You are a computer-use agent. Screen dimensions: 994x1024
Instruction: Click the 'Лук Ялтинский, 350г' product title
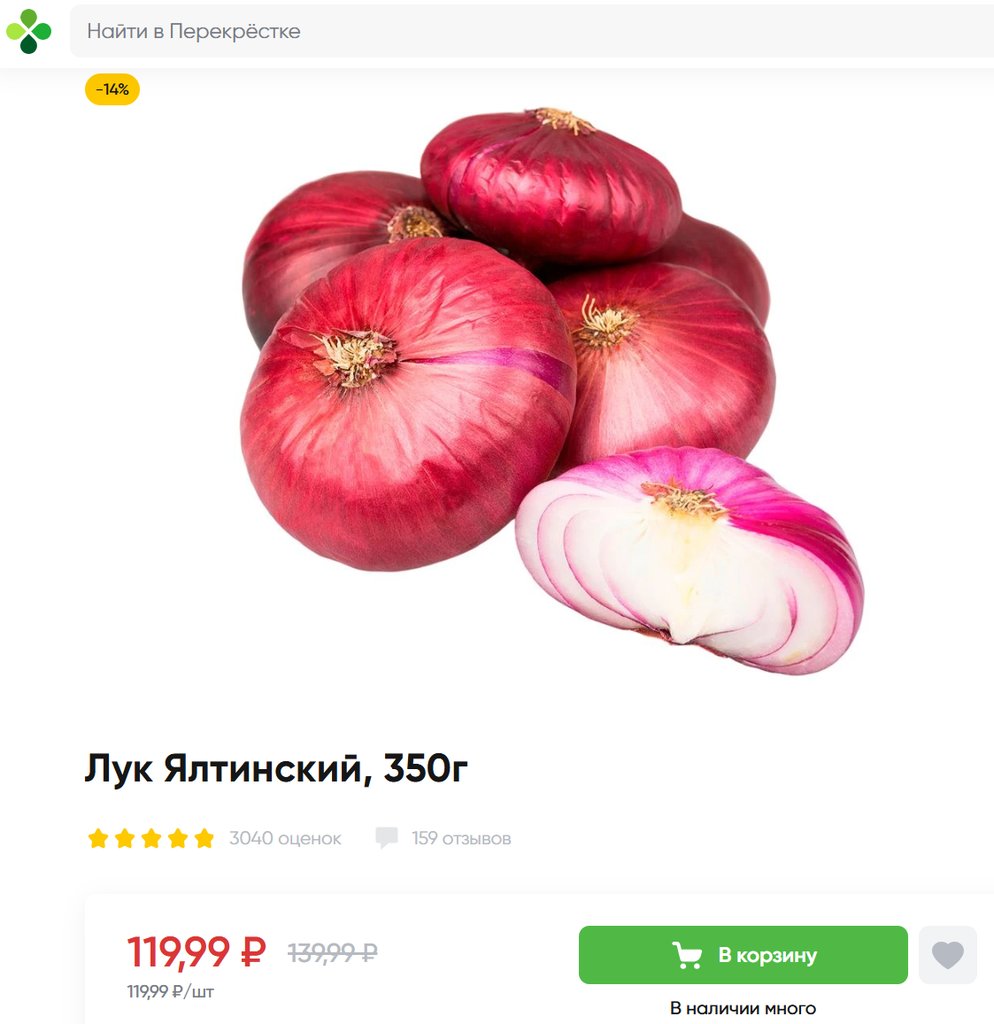276,768
